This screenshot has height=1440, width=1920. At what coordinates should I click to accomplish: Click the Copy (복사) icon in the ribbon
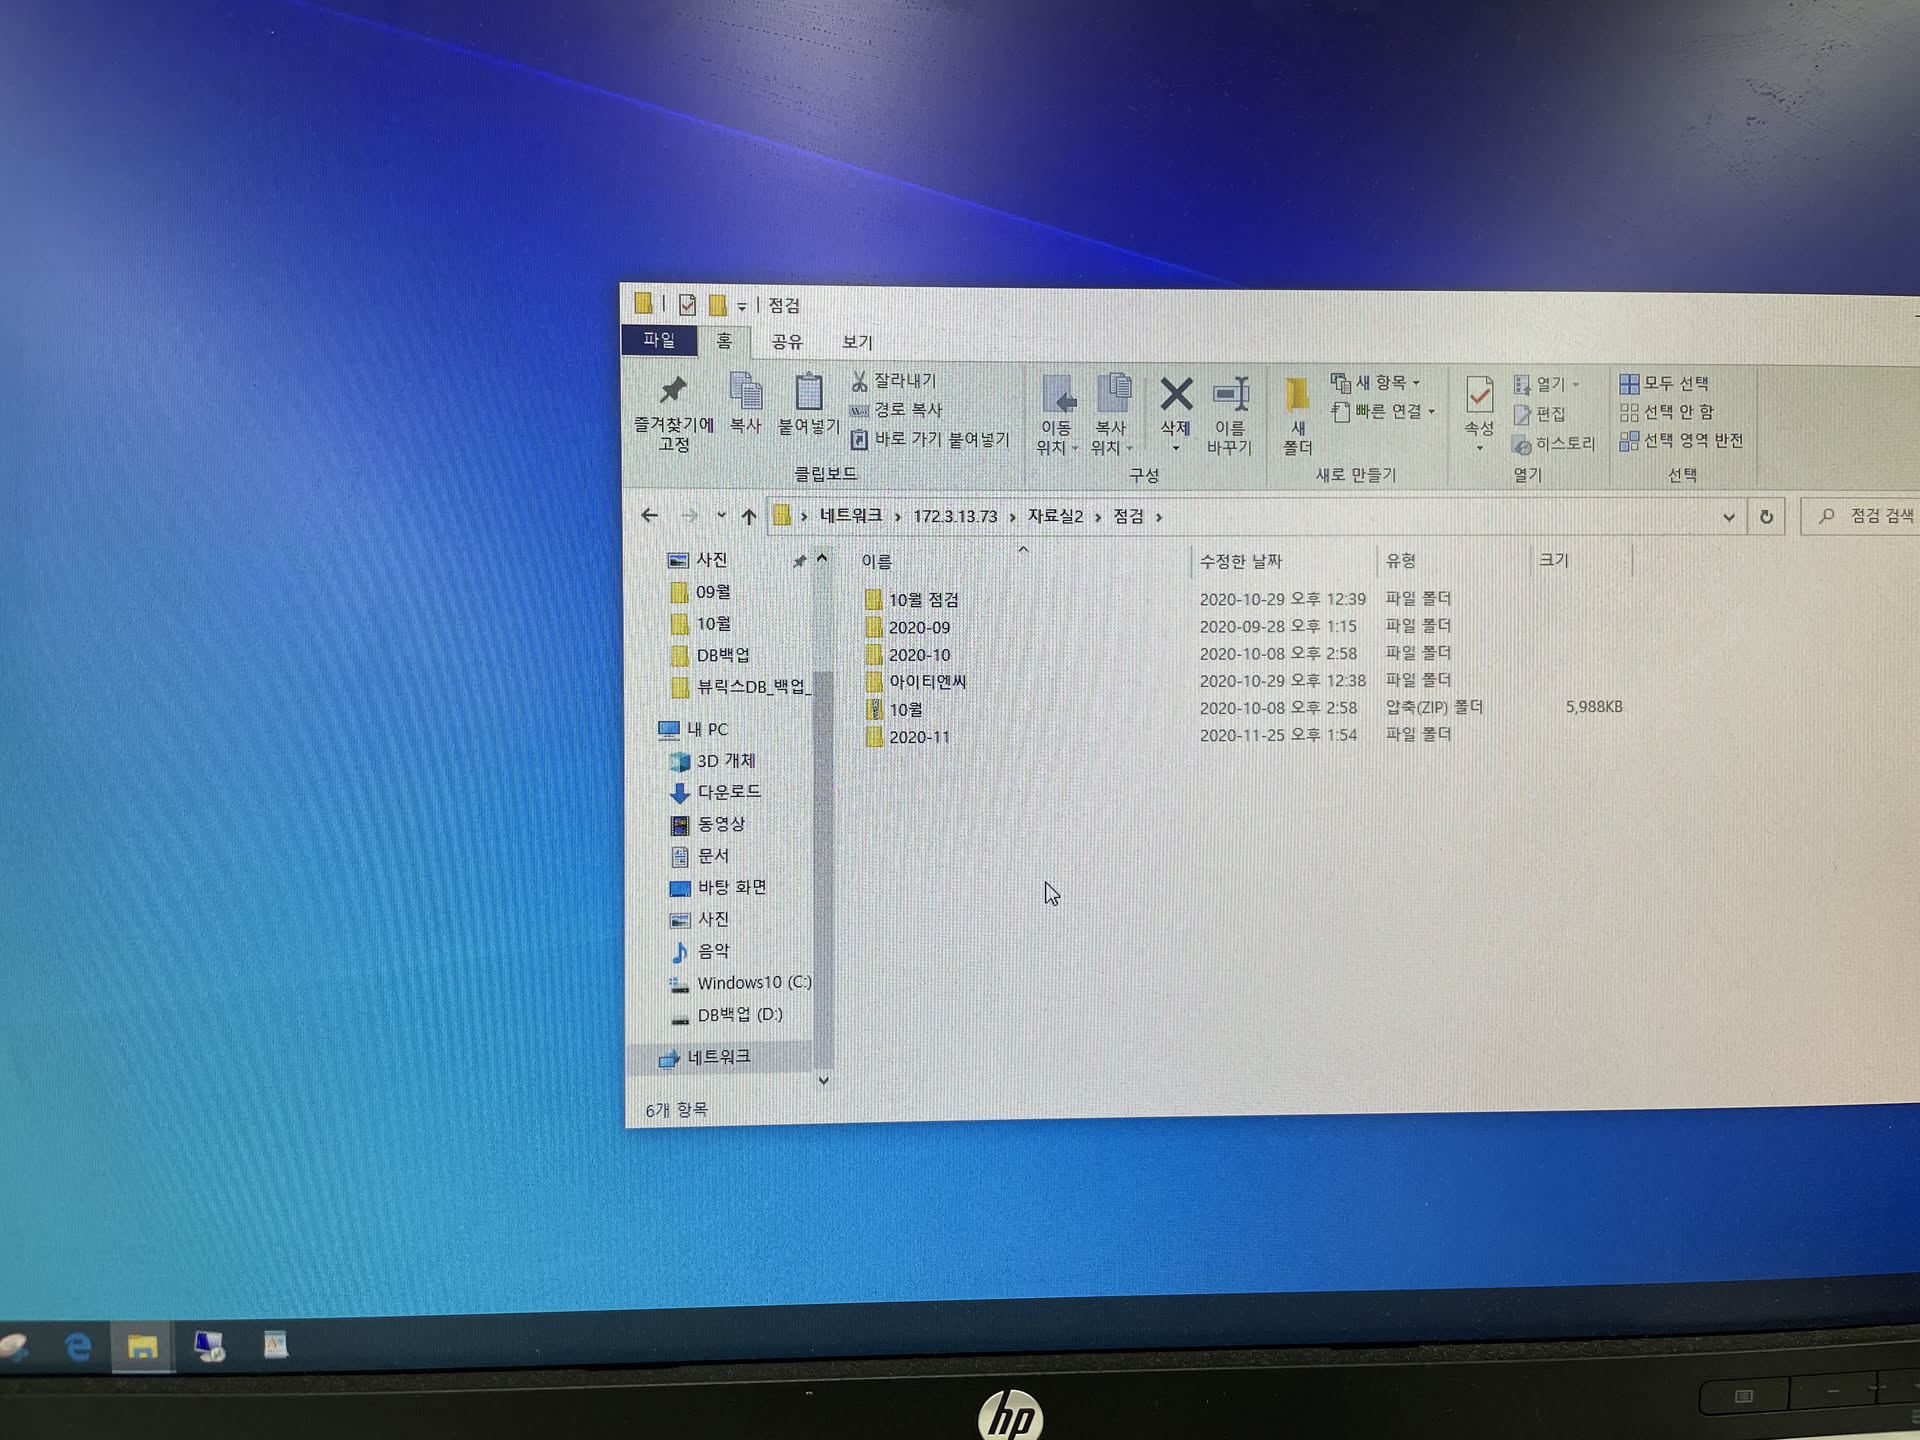click(745, 392)
